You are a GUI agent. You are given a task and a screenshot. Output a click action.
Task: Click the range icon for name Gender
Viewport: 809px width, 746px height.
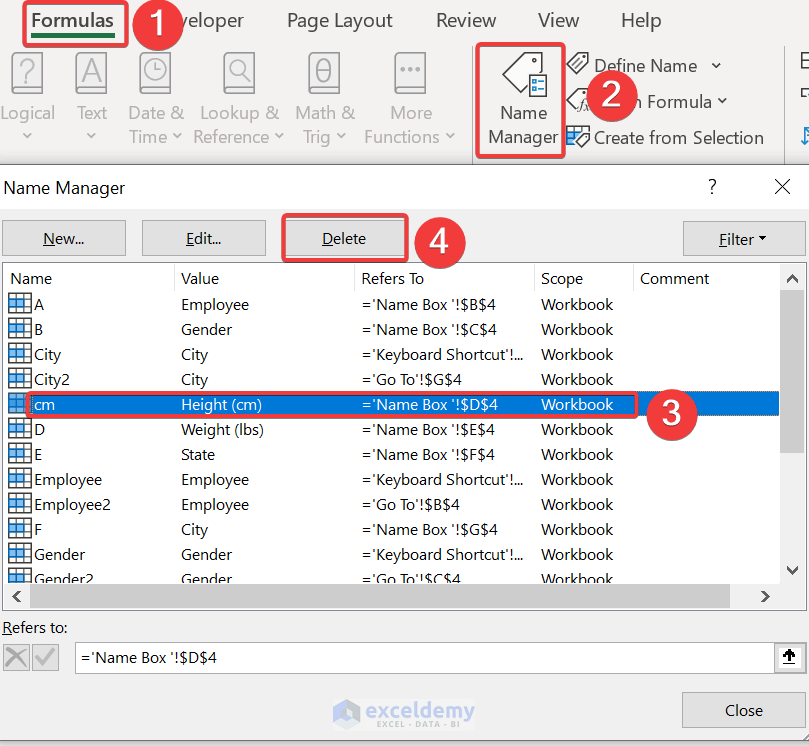click(x=20, y=553)
